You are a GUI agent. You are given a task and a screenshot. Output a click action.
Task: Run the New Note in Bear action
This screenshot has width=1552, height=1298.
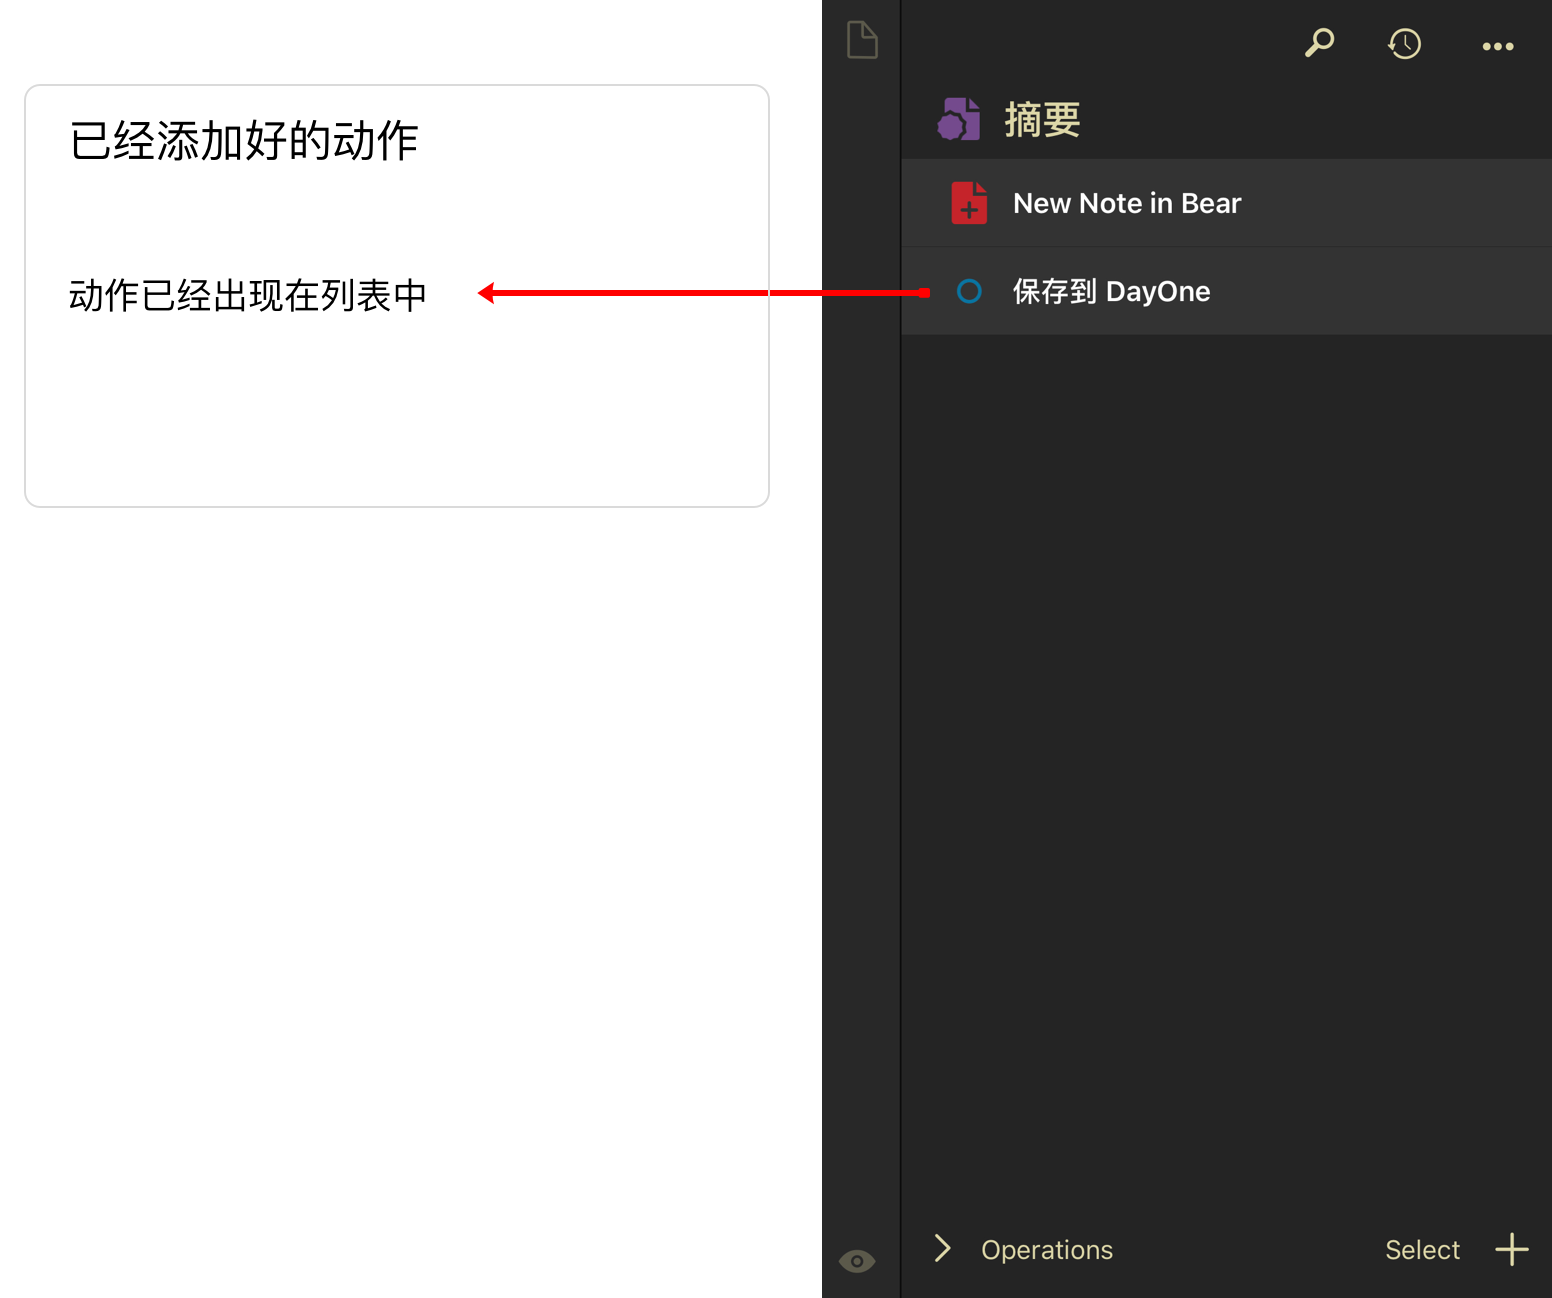[1226, 203]
